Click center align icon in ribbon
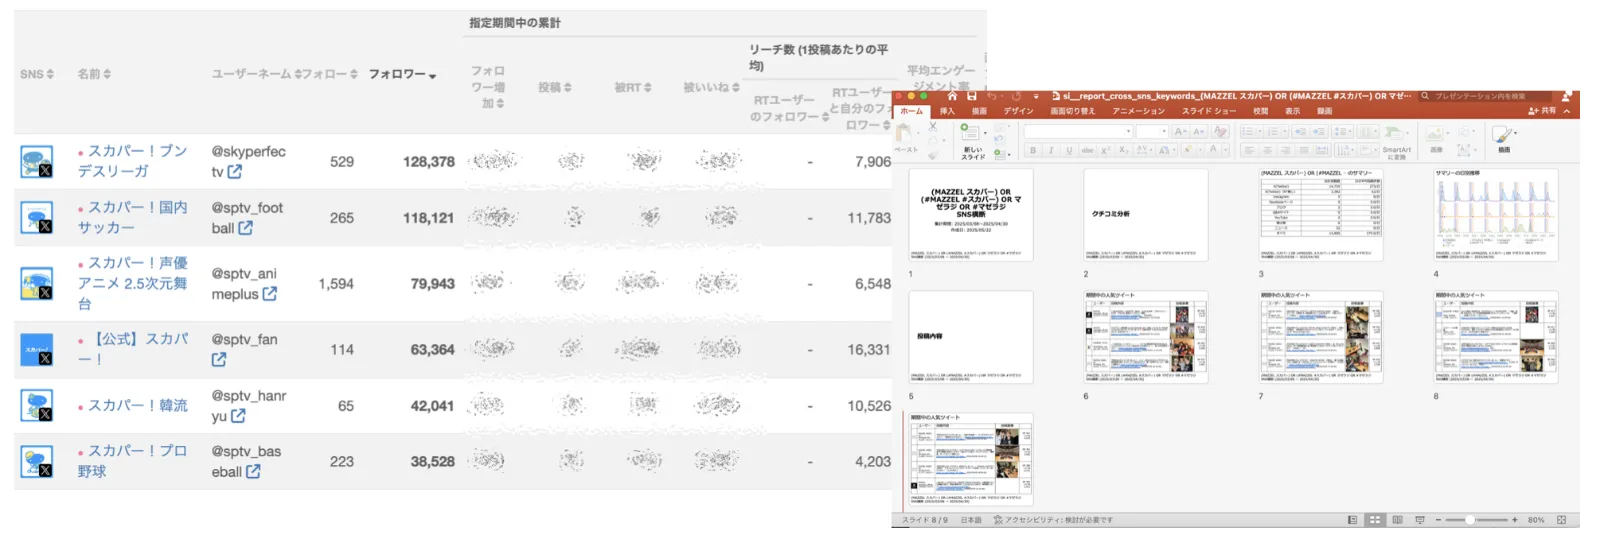This screenshot has height=550, width=1600. [x=1267, y=150]
